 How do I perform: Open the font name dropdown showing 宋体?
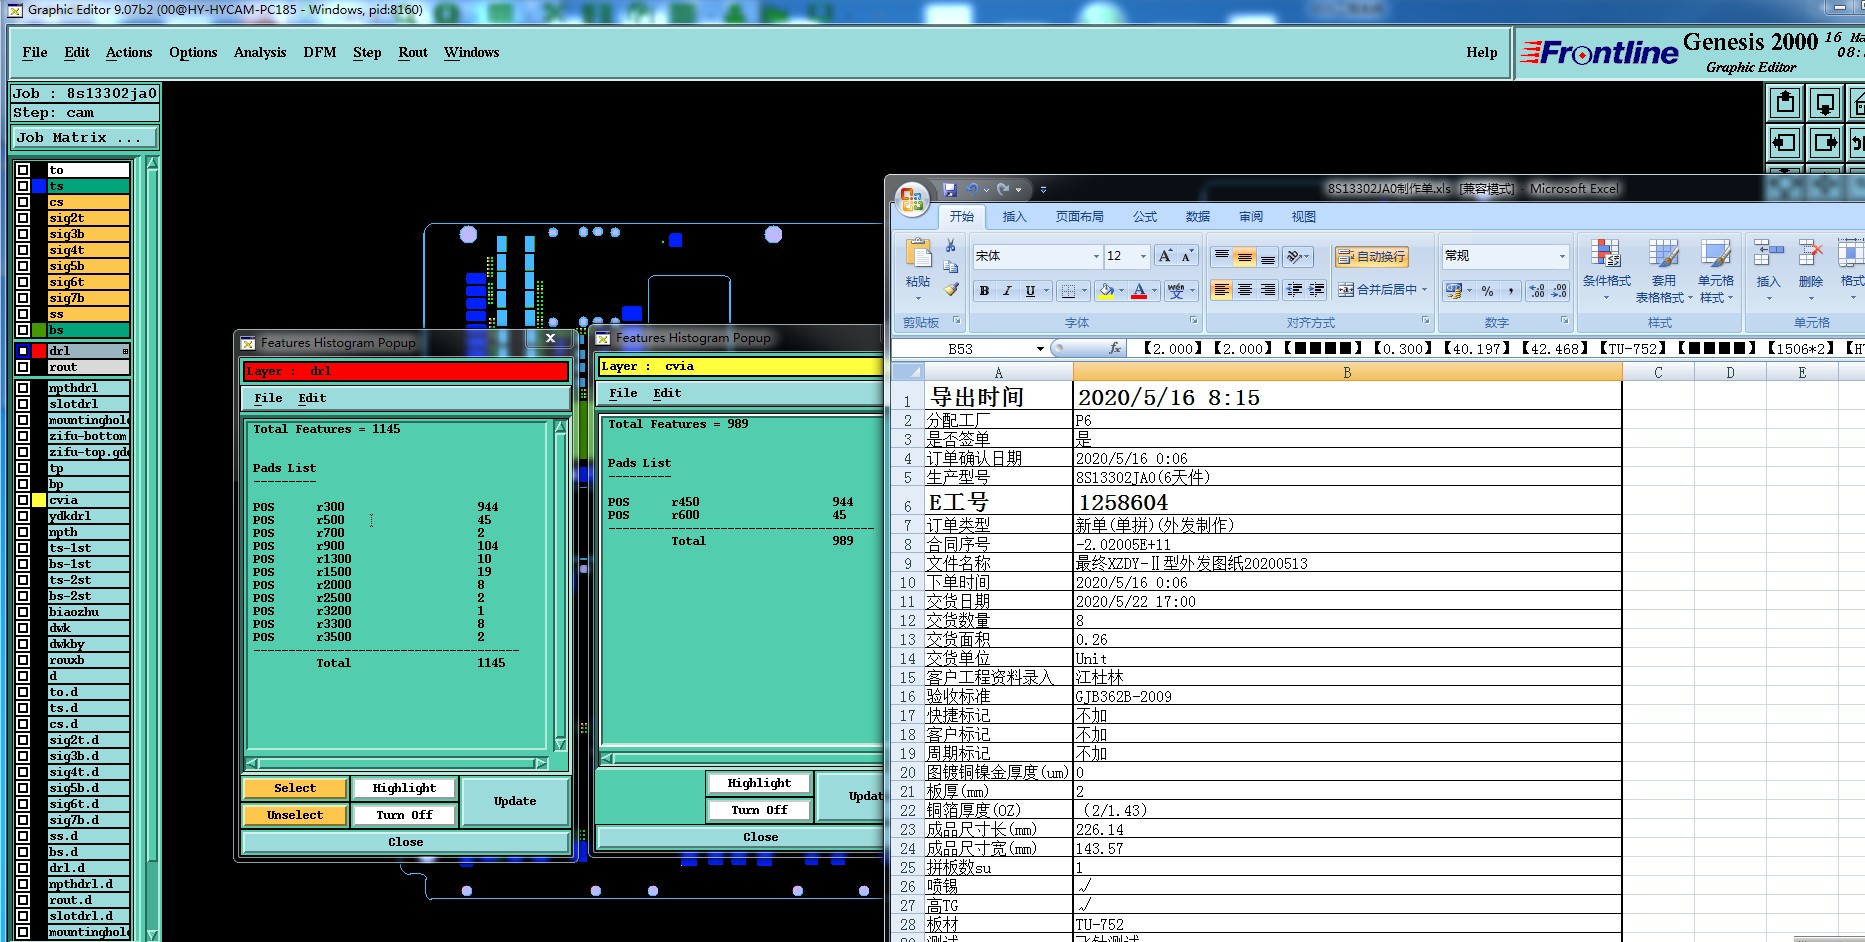pyautogui.click(x=1096, y=257)
